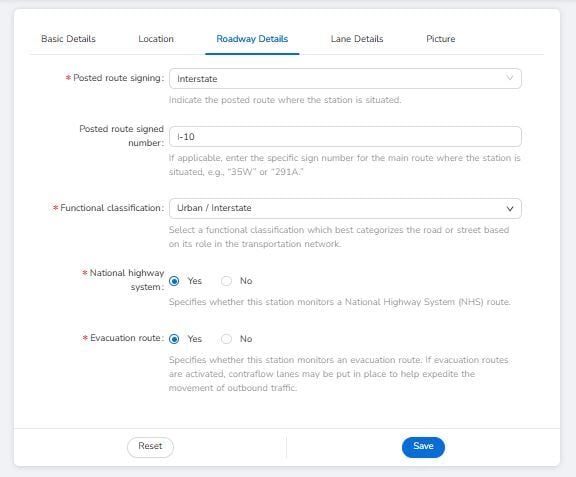Select Yes for Evacuation route
576x477 pixels.
[174, 339]
